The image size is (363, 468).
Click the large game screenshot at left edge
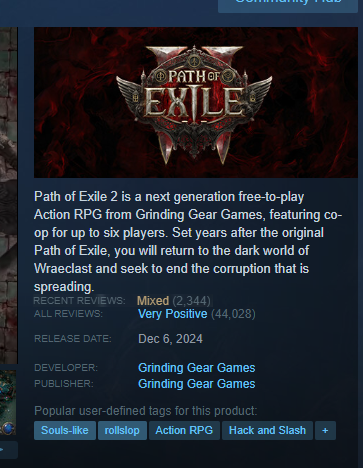[x=9, y=196]
